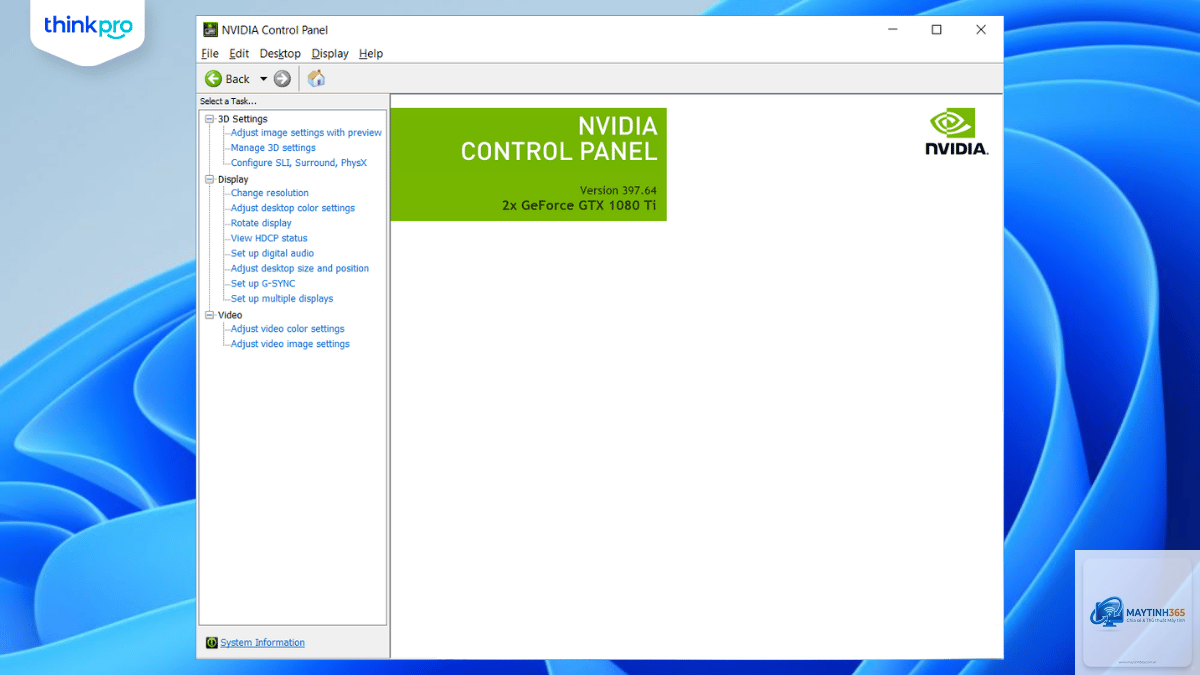The height and width of the screenshot is (675, 1200).
Task: Open Manage 3D settings
Action: 273,148
